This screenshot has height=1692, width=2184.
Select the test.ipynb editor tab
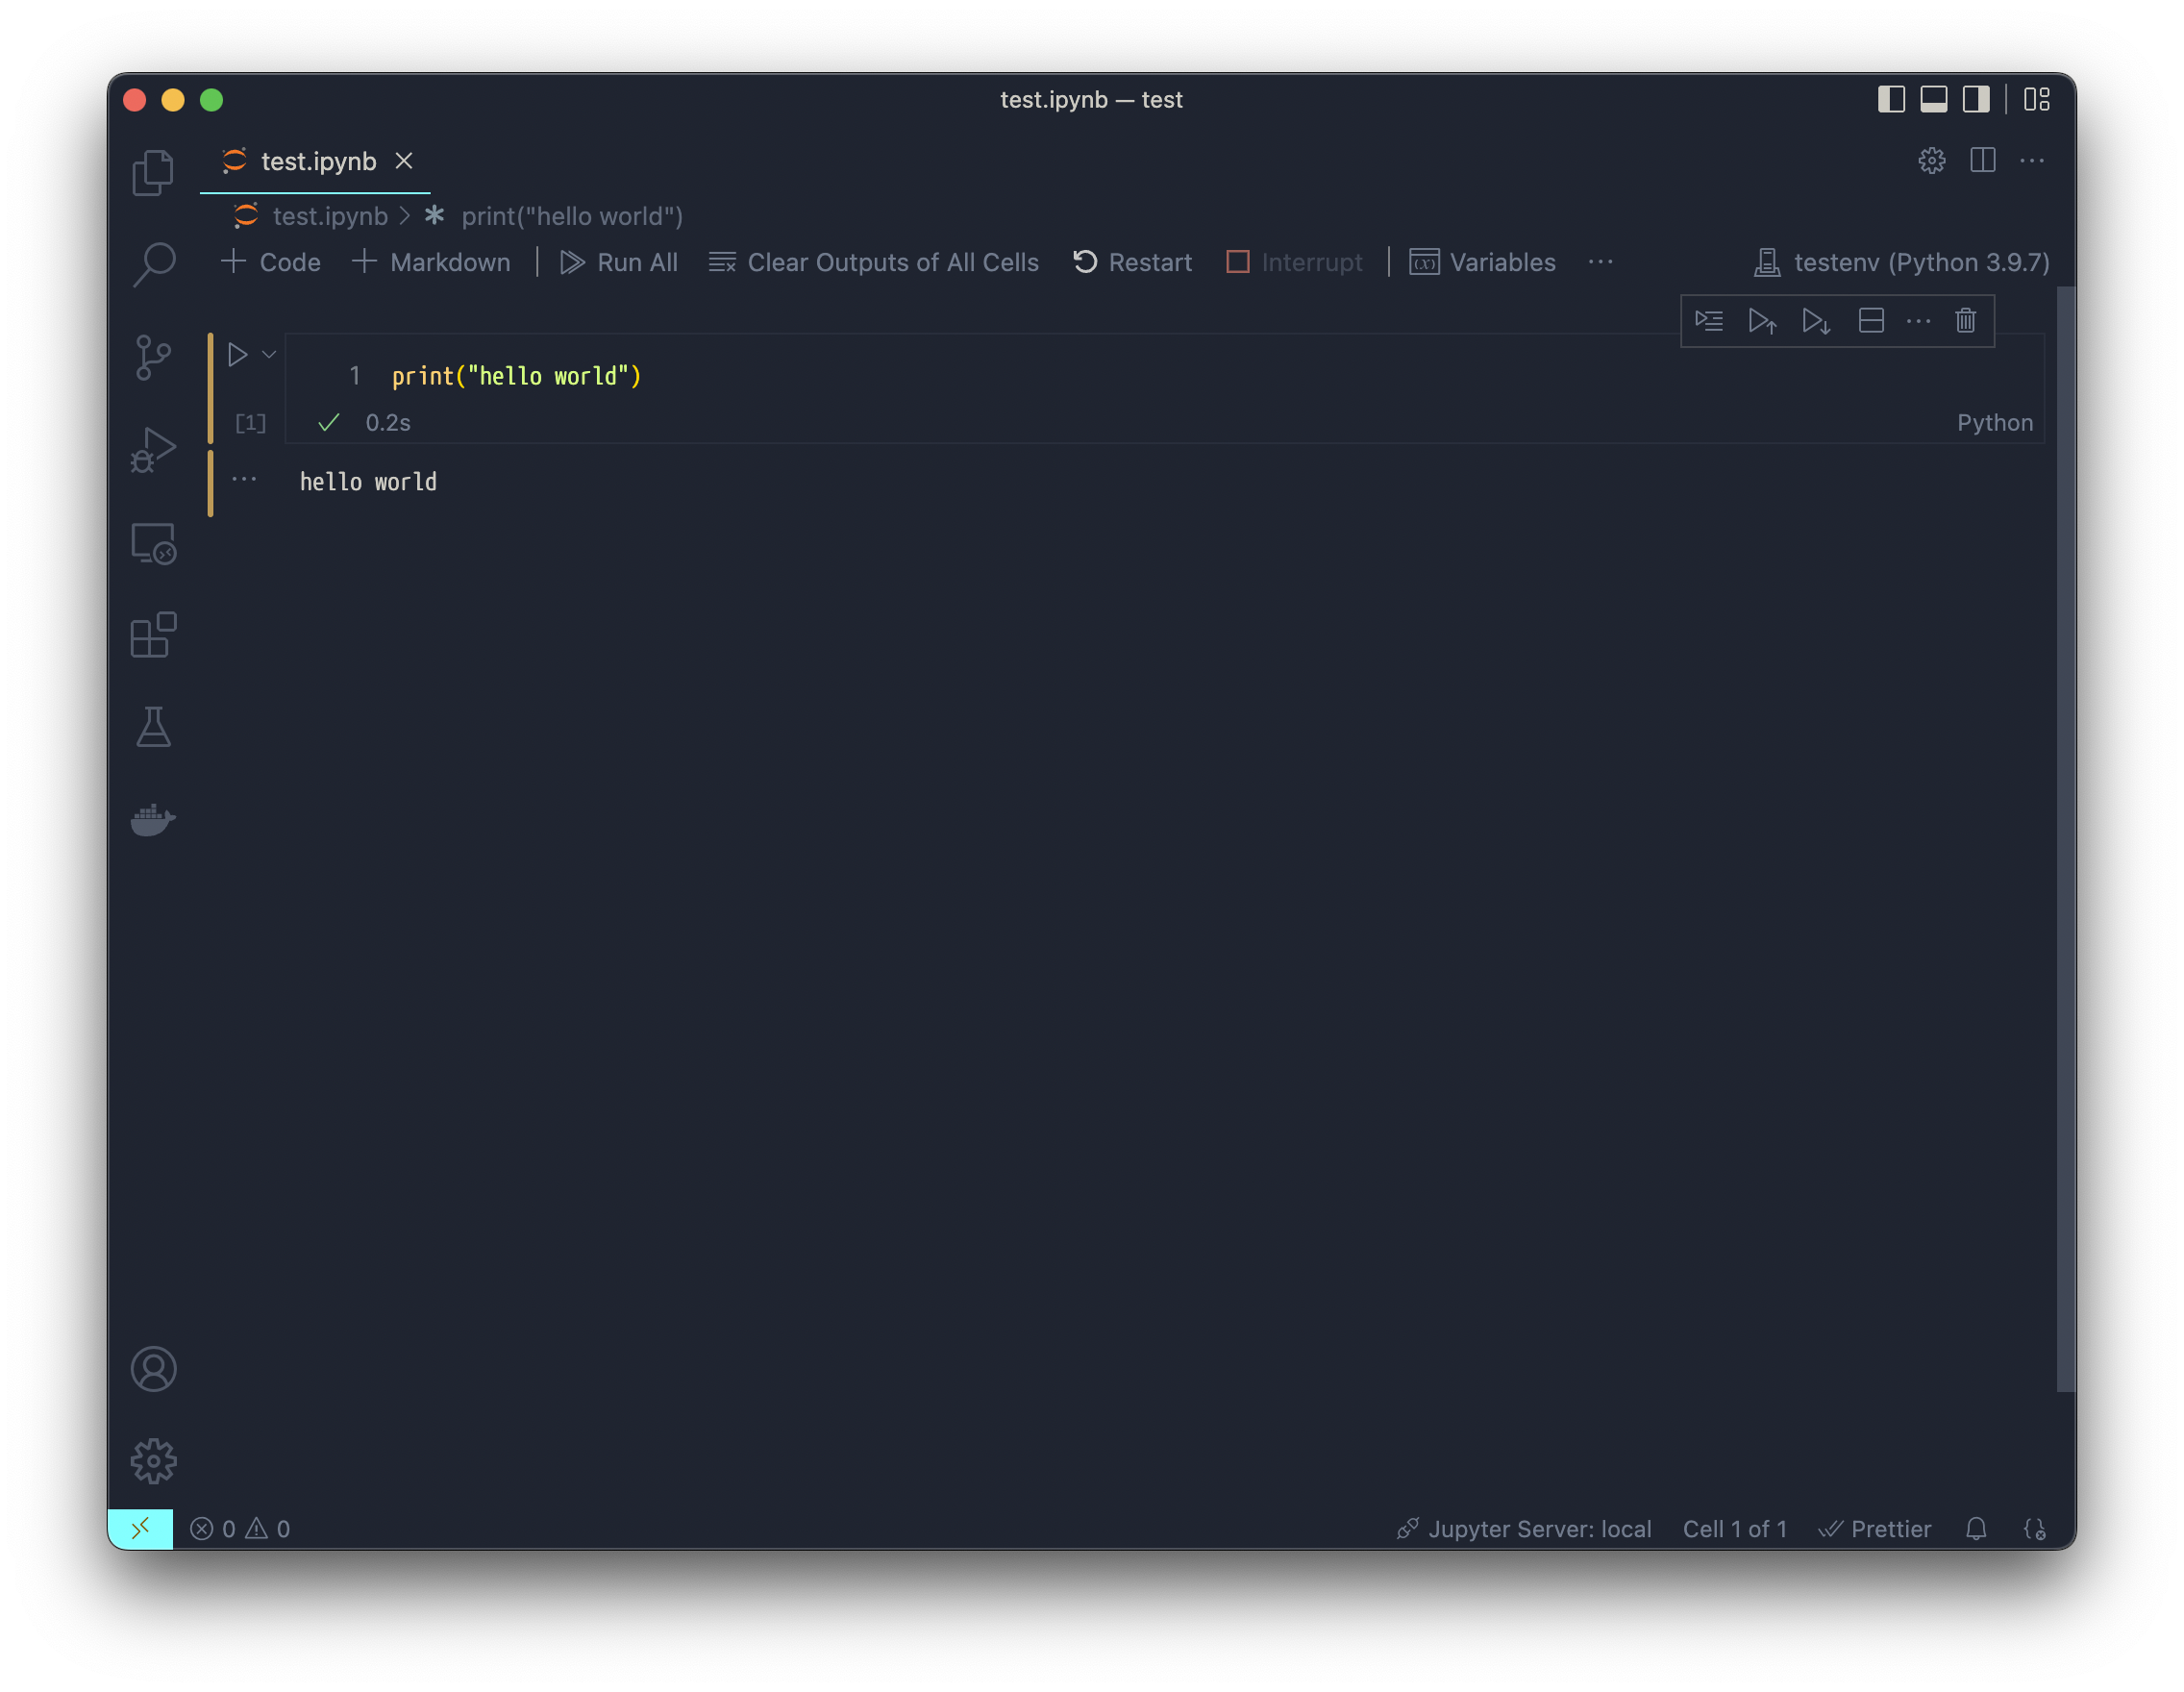(318, 161)
